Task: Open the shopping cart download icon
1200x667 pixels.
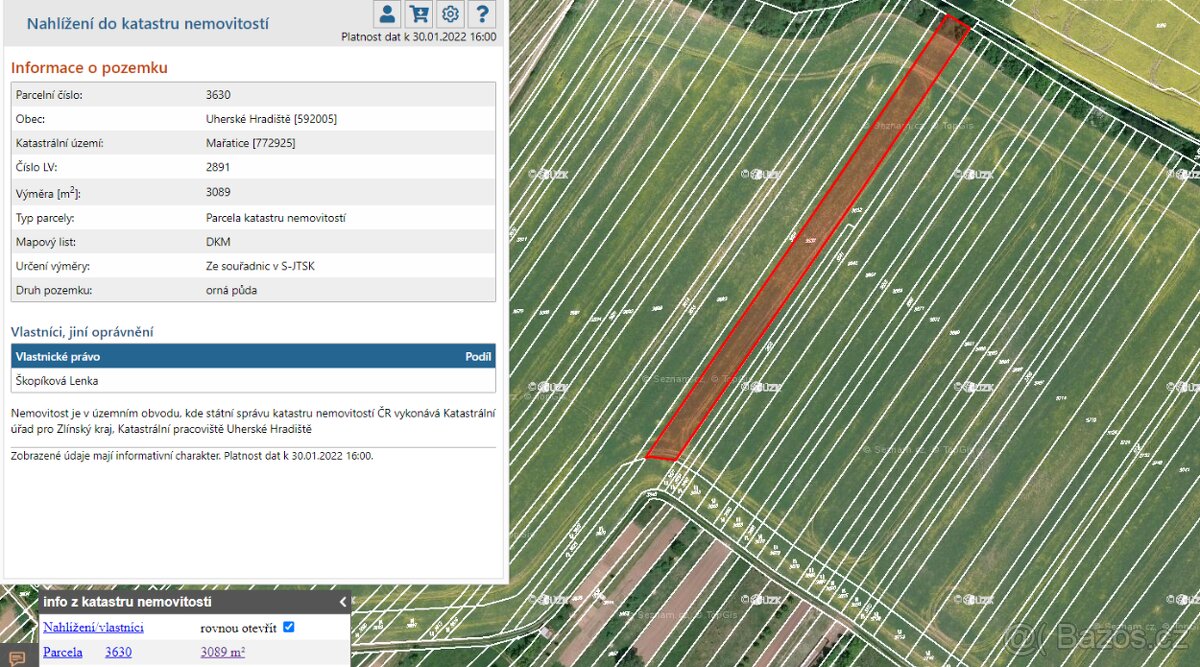Action: click(x=419, y=14)
